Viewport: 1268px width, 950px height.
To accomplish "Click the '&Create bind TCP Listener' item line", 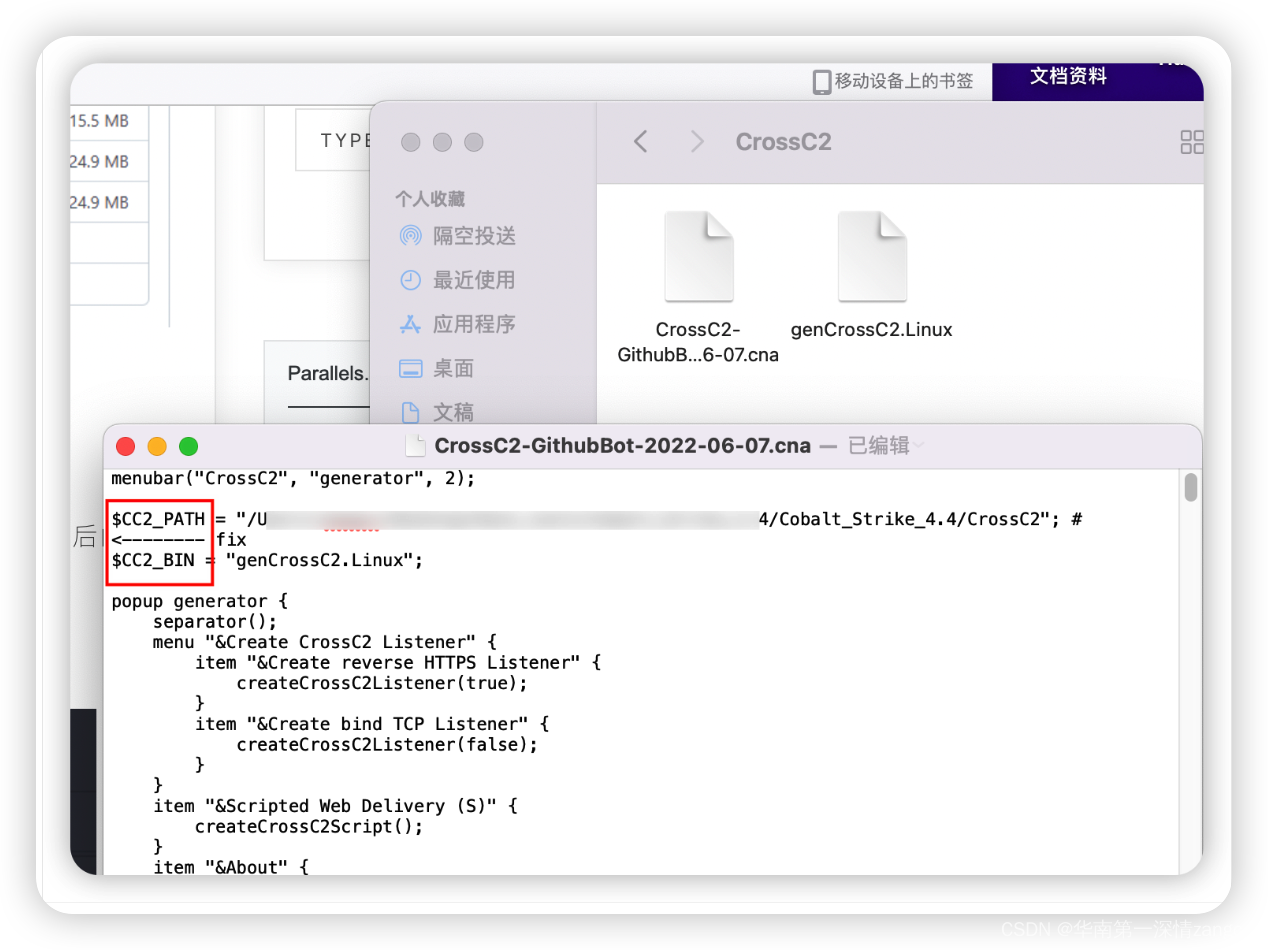I will click(x=372, y=723).
